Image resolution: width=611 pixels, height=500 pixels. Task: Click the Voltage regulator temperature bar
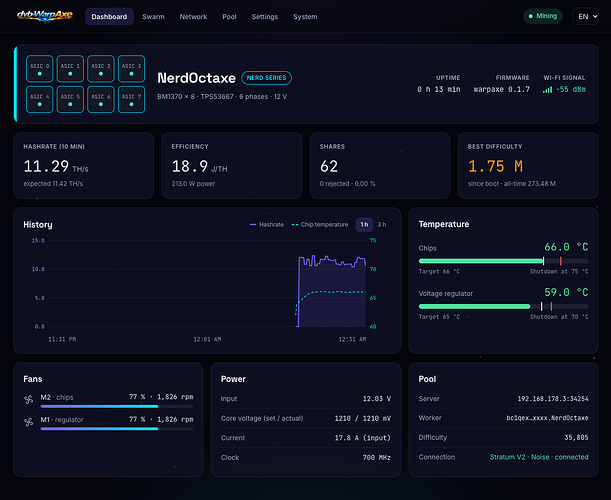(x=503, y=306)
